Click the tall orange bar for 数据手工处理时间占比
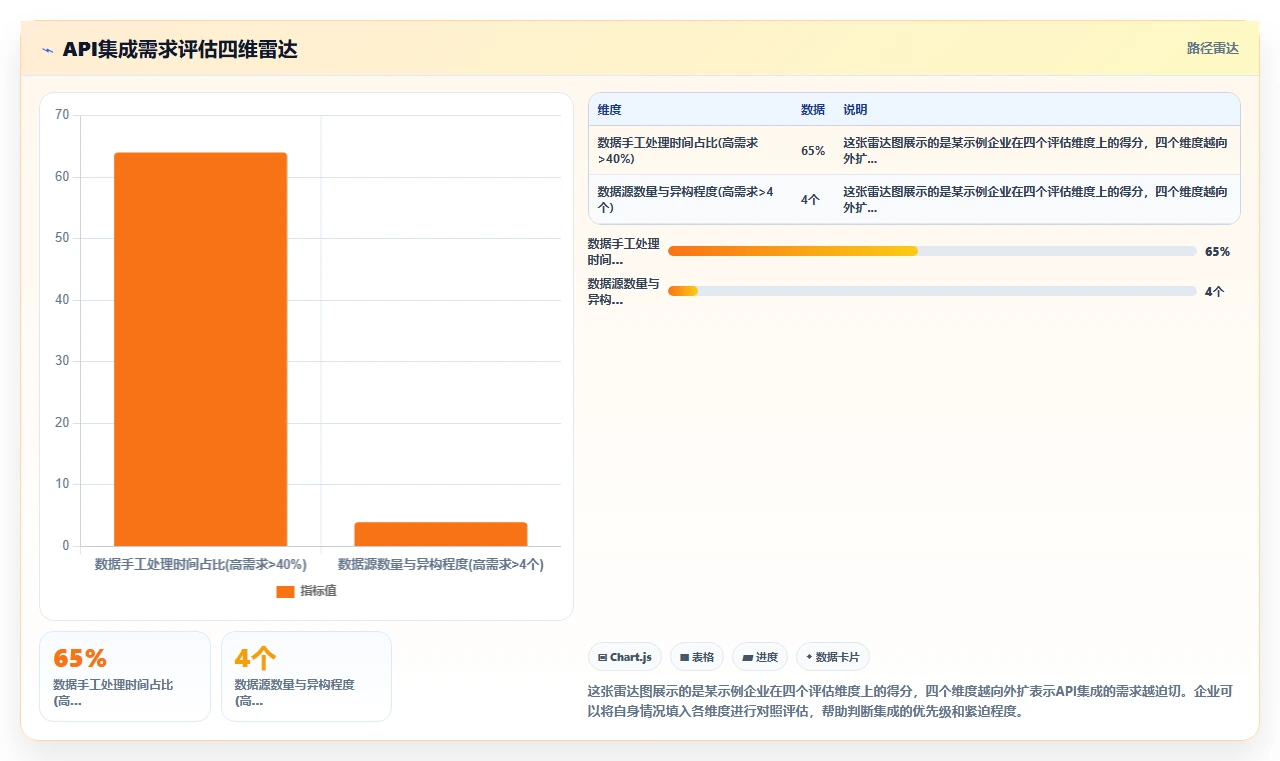Image resolution: width=1280 pixels, height=761 pixels. point(200,349)
